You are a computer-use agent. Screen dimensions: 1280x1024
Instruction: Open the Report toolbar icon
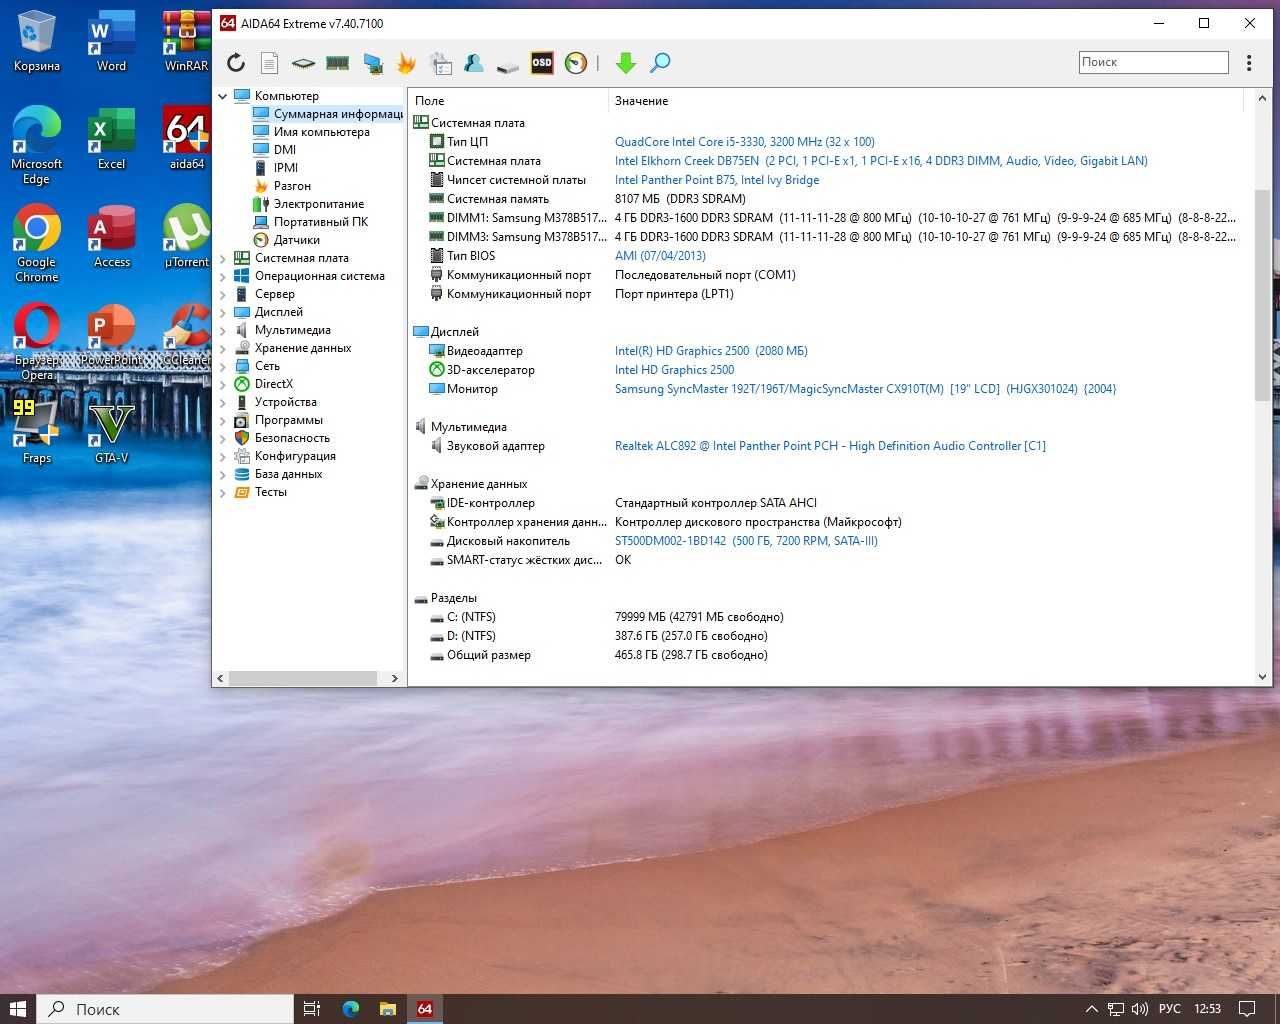[269, 63]
